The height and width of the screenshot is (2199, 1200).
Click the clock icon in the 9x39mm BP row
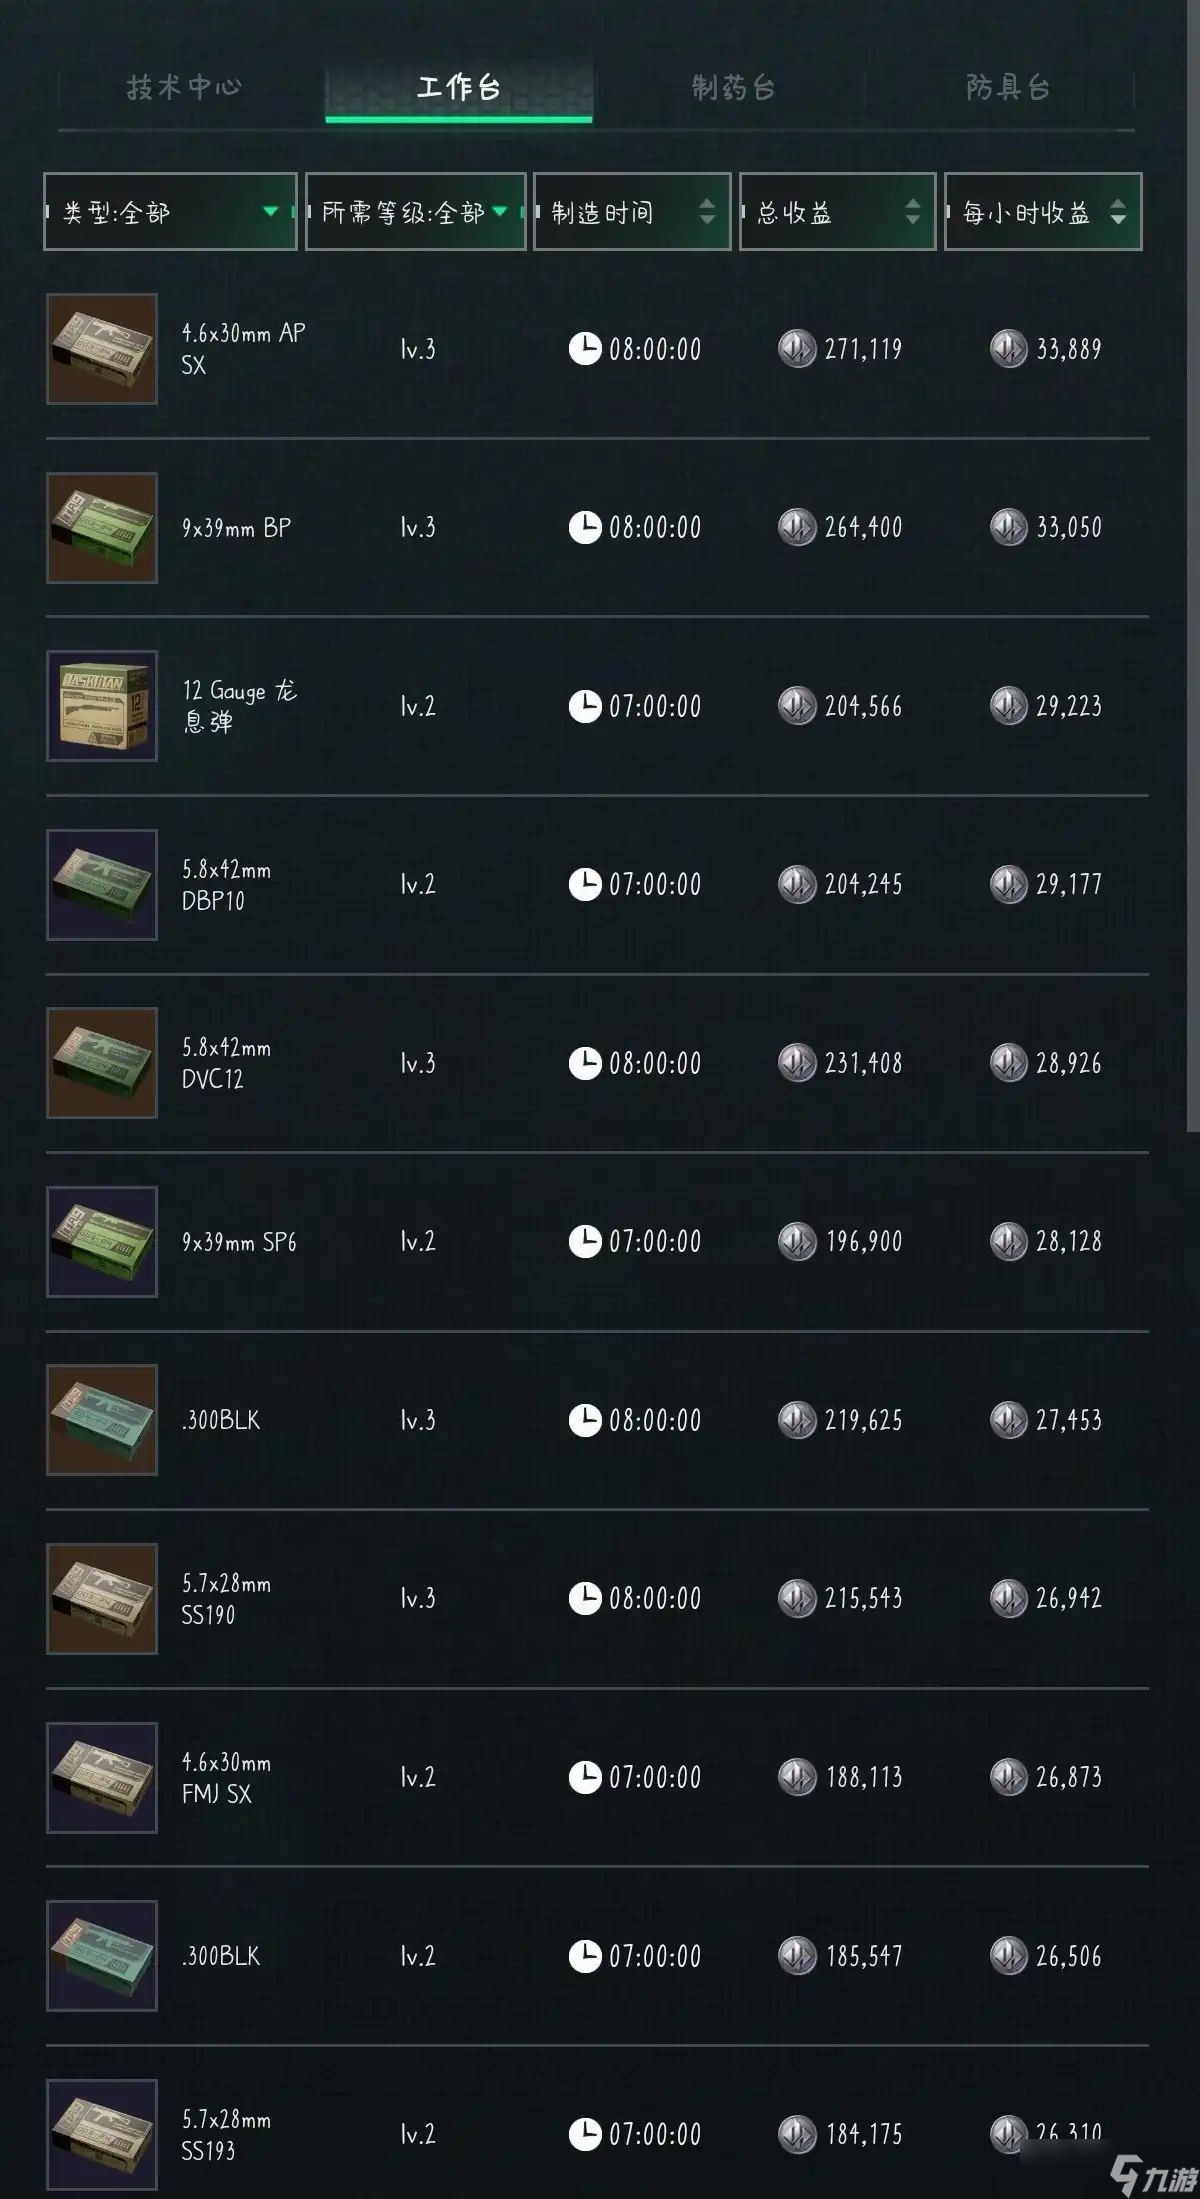click(585, 527)
